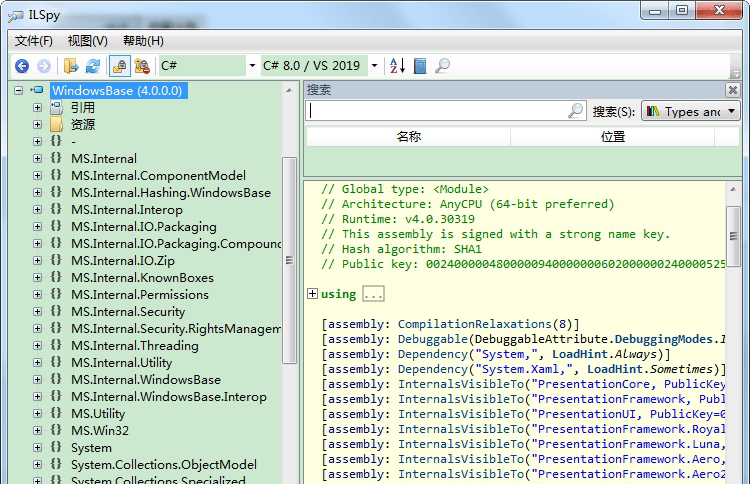Click the Sort results A-Z icon
This screenshot has width=750, height=503.
pyautogui.click(x=397, y=66)
